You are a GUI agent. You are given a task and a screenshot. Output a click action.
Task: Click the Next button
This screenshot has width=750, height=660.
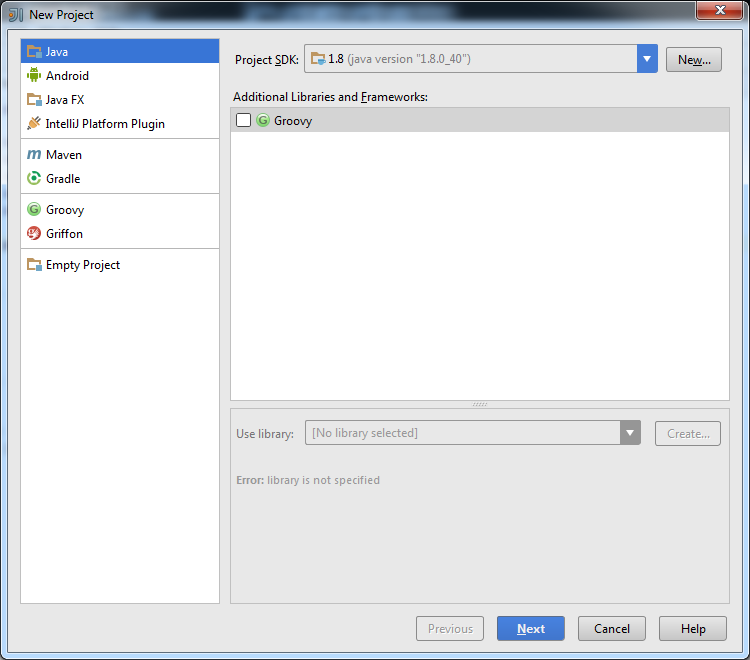(531, 628)
